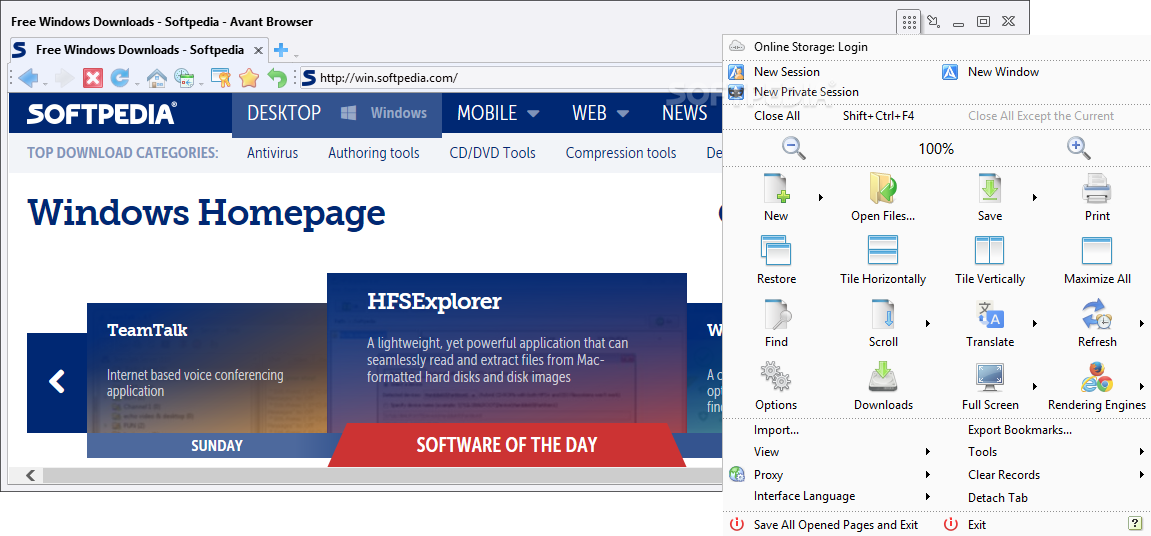The height and width of the screenshot is (536, 1151).
Task: Open the CD/DVD Tools category link
Action: point(493,153)
